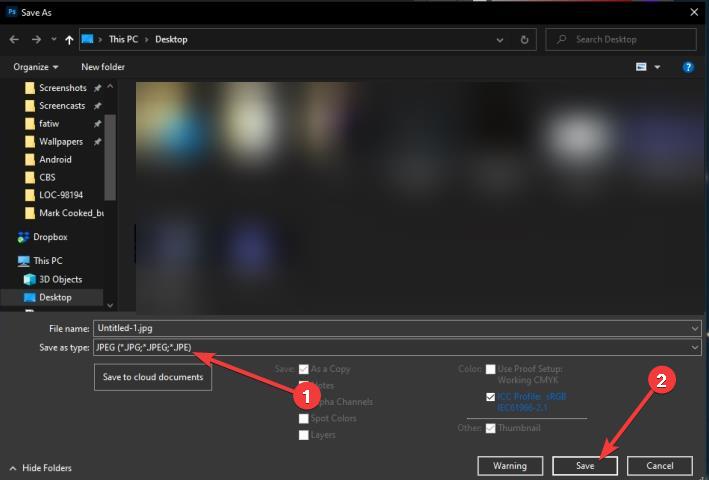Change the view layout icon

(x=641, y=67)
